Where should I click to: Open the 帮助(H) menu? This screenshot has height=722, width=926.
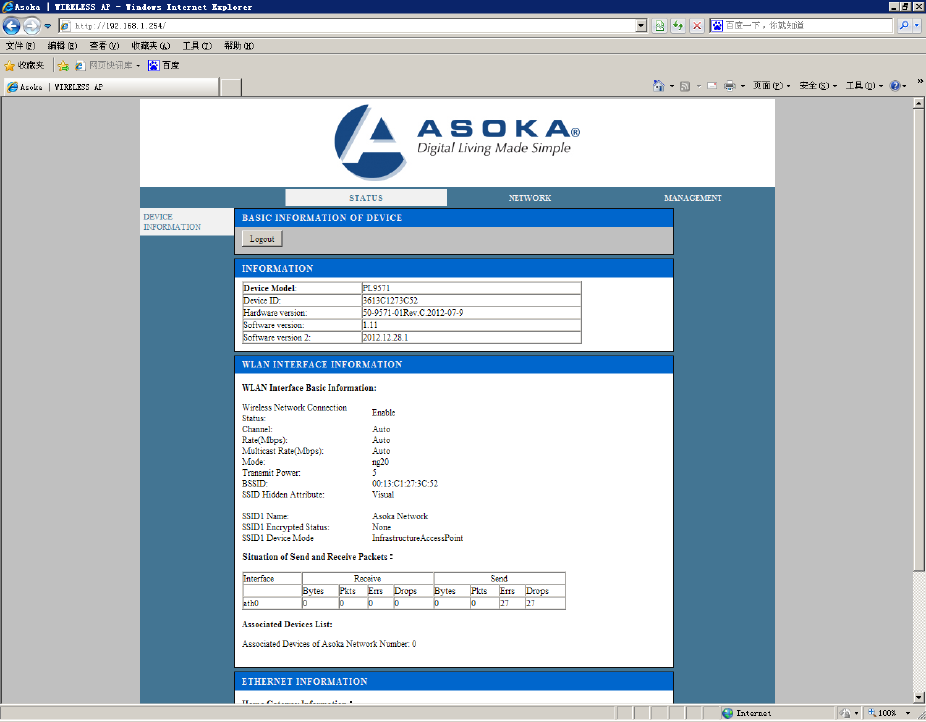coord(239,45)
